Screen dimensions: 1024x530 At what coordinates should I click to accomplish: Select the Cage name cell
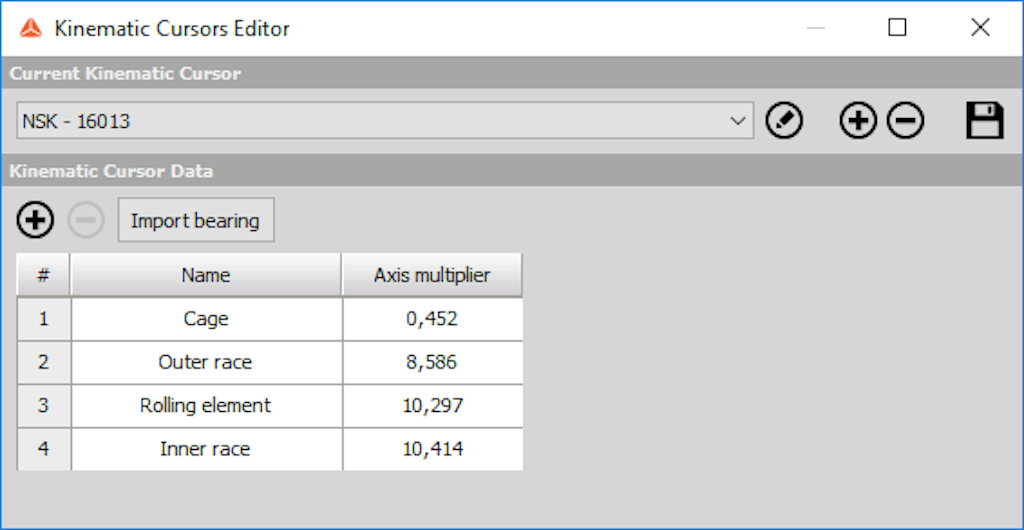coord(206,319)
